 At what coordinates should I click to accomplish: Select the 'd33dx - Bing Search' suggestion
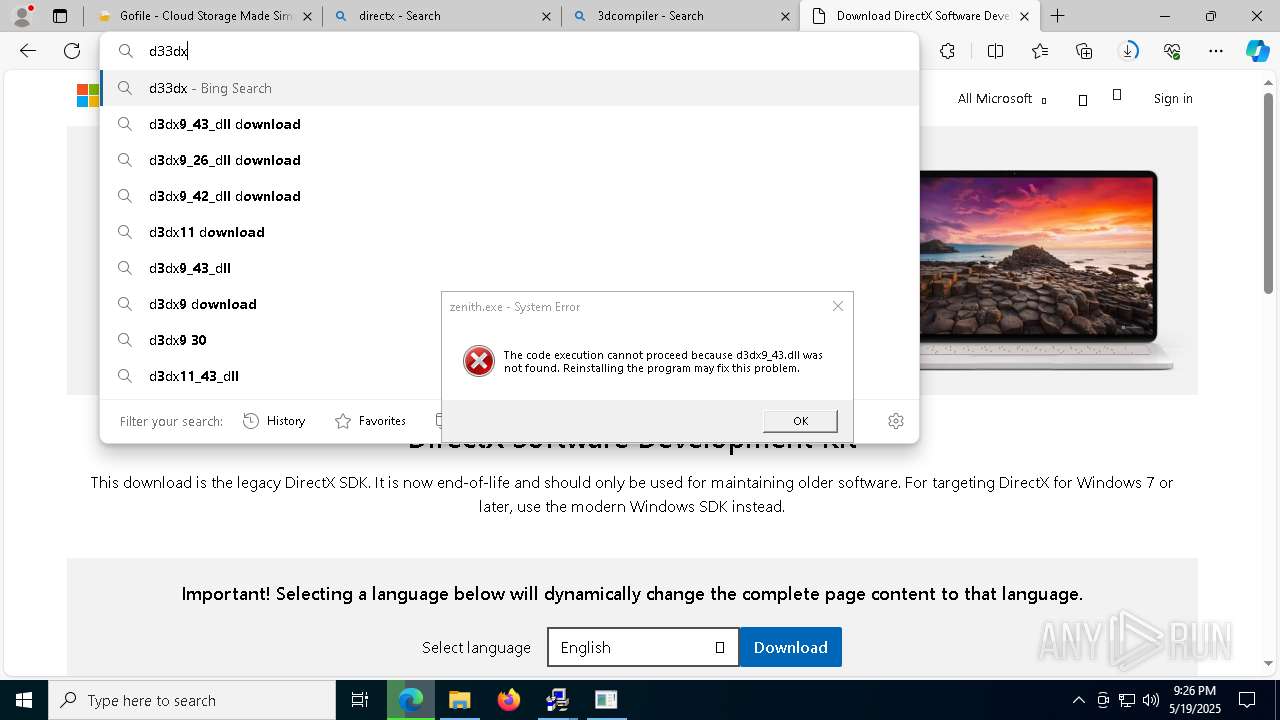510,88
